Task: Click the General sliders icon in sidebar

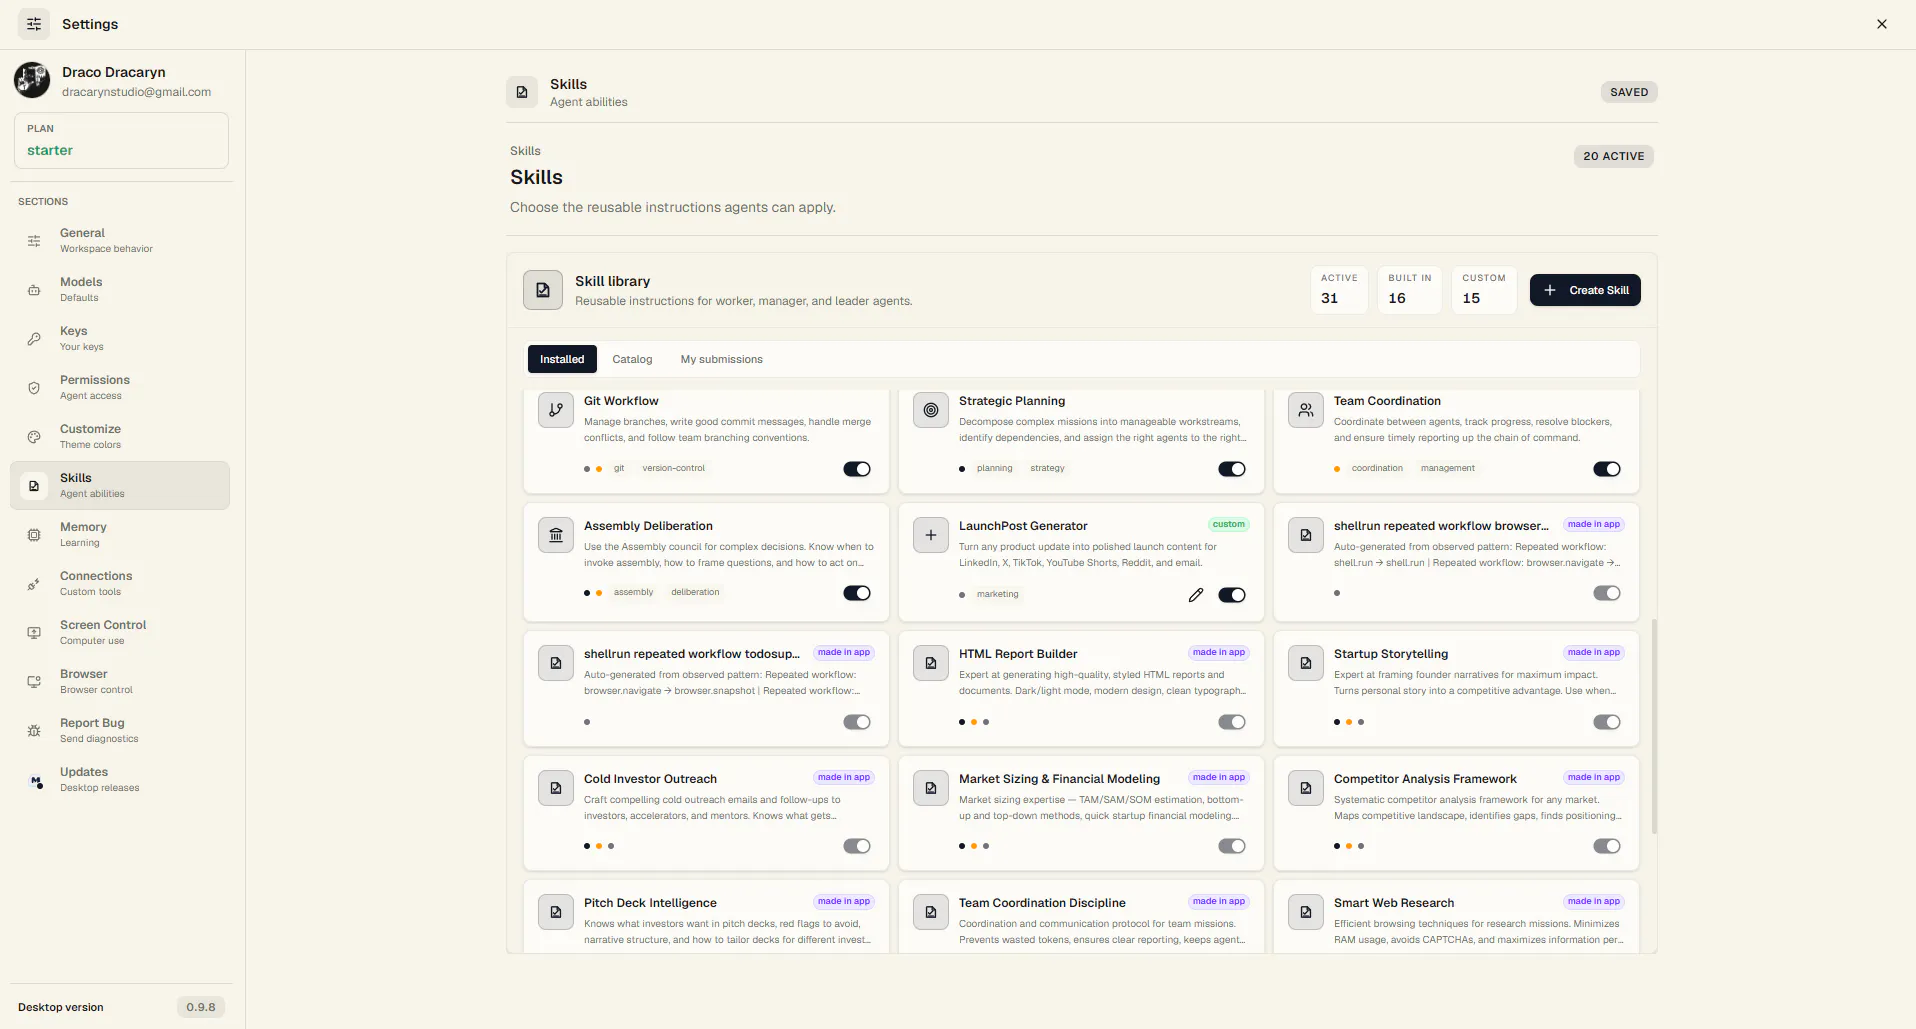Action: (34, 241)
